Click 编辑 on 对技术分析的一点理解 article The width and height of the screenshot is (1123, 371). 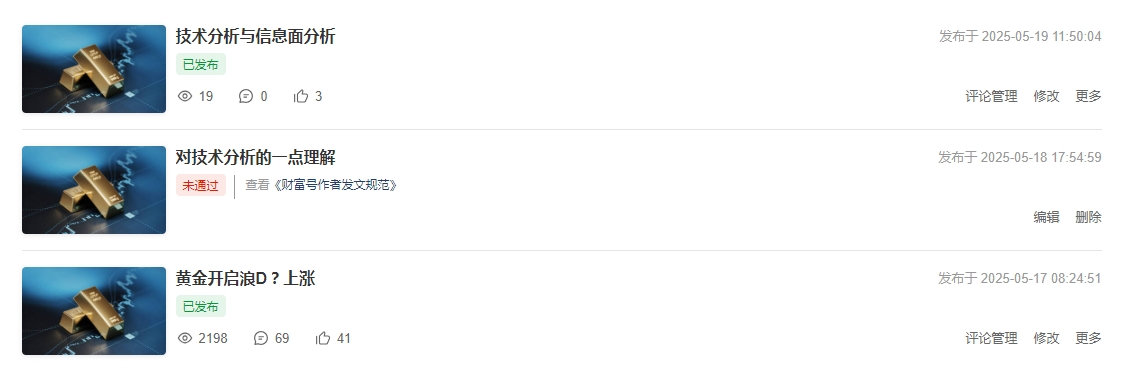coord(1046,217)
